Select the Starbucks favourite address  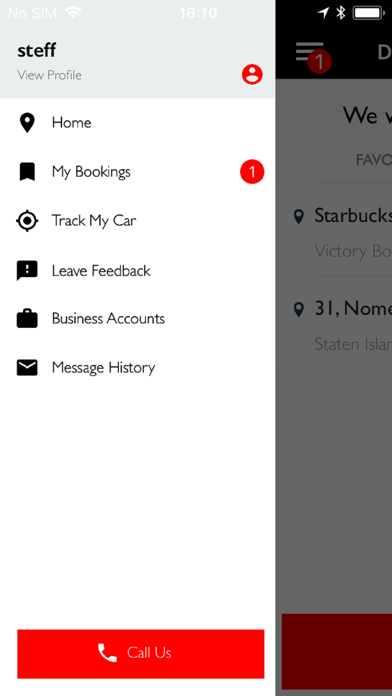click(x=342, y=233)
